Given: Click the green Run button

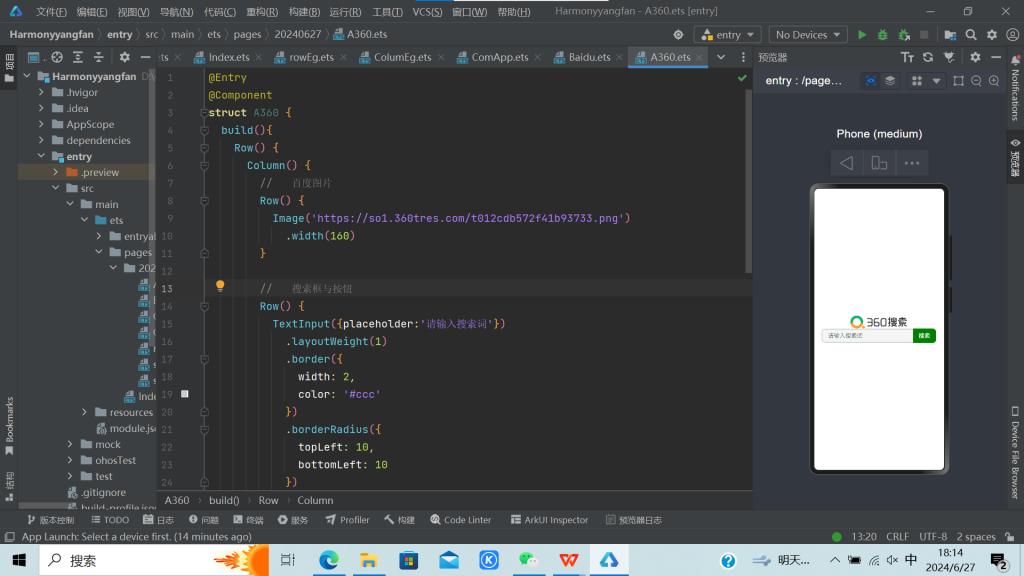Looking at the screenshot, I should [x=862, y=35].
